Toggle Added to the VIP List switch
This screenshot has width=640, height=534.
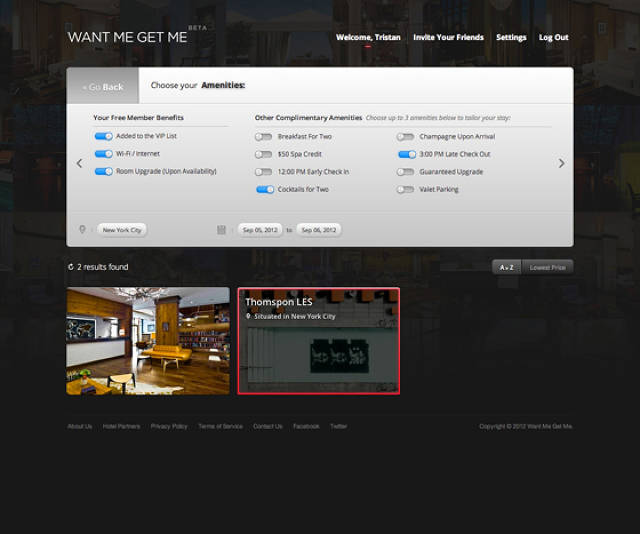(104, 136)
